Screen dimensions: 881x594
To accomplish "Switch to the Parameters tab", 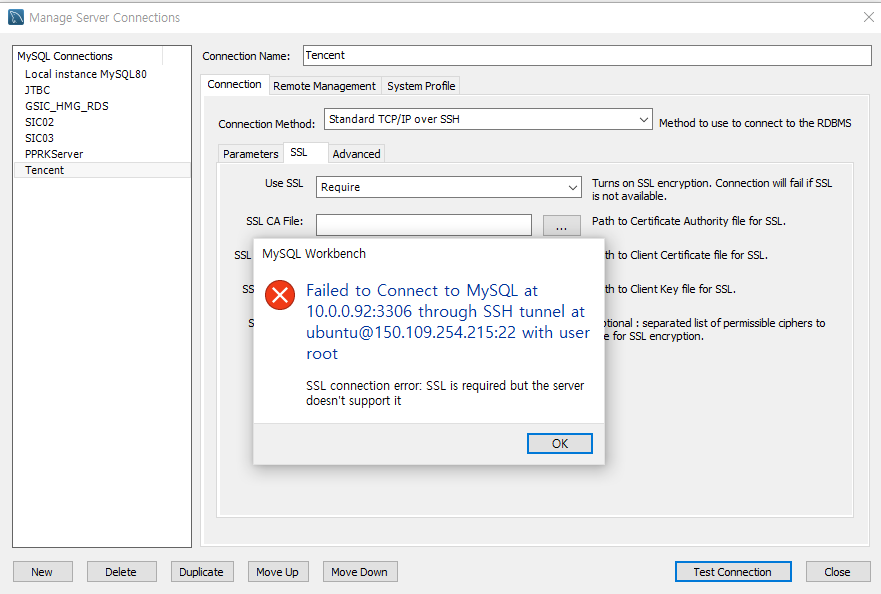I will (x=250, y=154).
